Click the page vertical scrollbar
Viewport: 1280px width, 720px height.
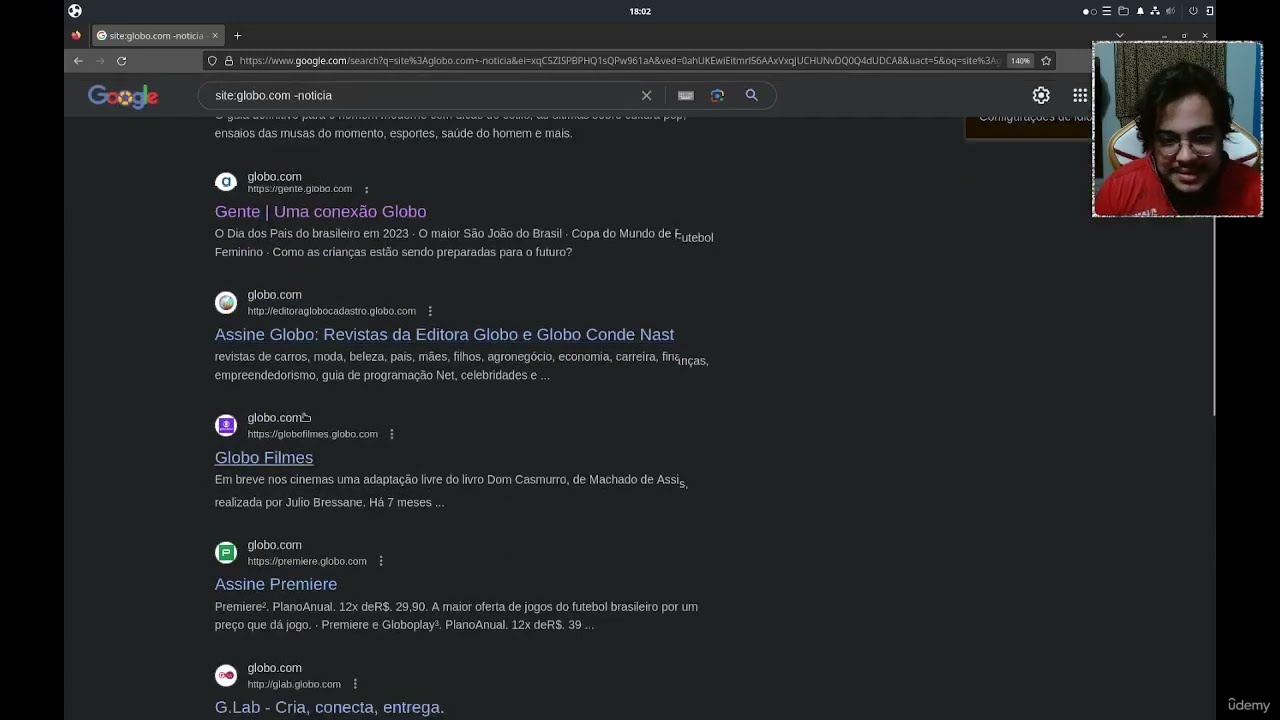tap(1215, 315)
